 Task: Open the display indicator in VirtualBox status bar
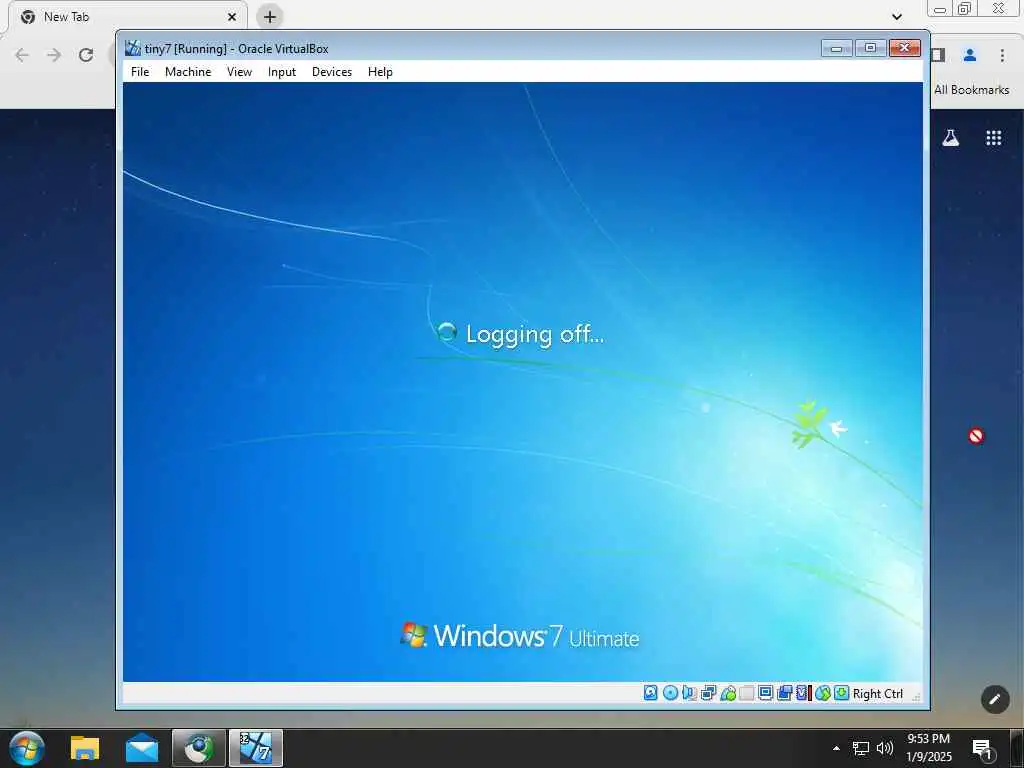tap(765, 693)
